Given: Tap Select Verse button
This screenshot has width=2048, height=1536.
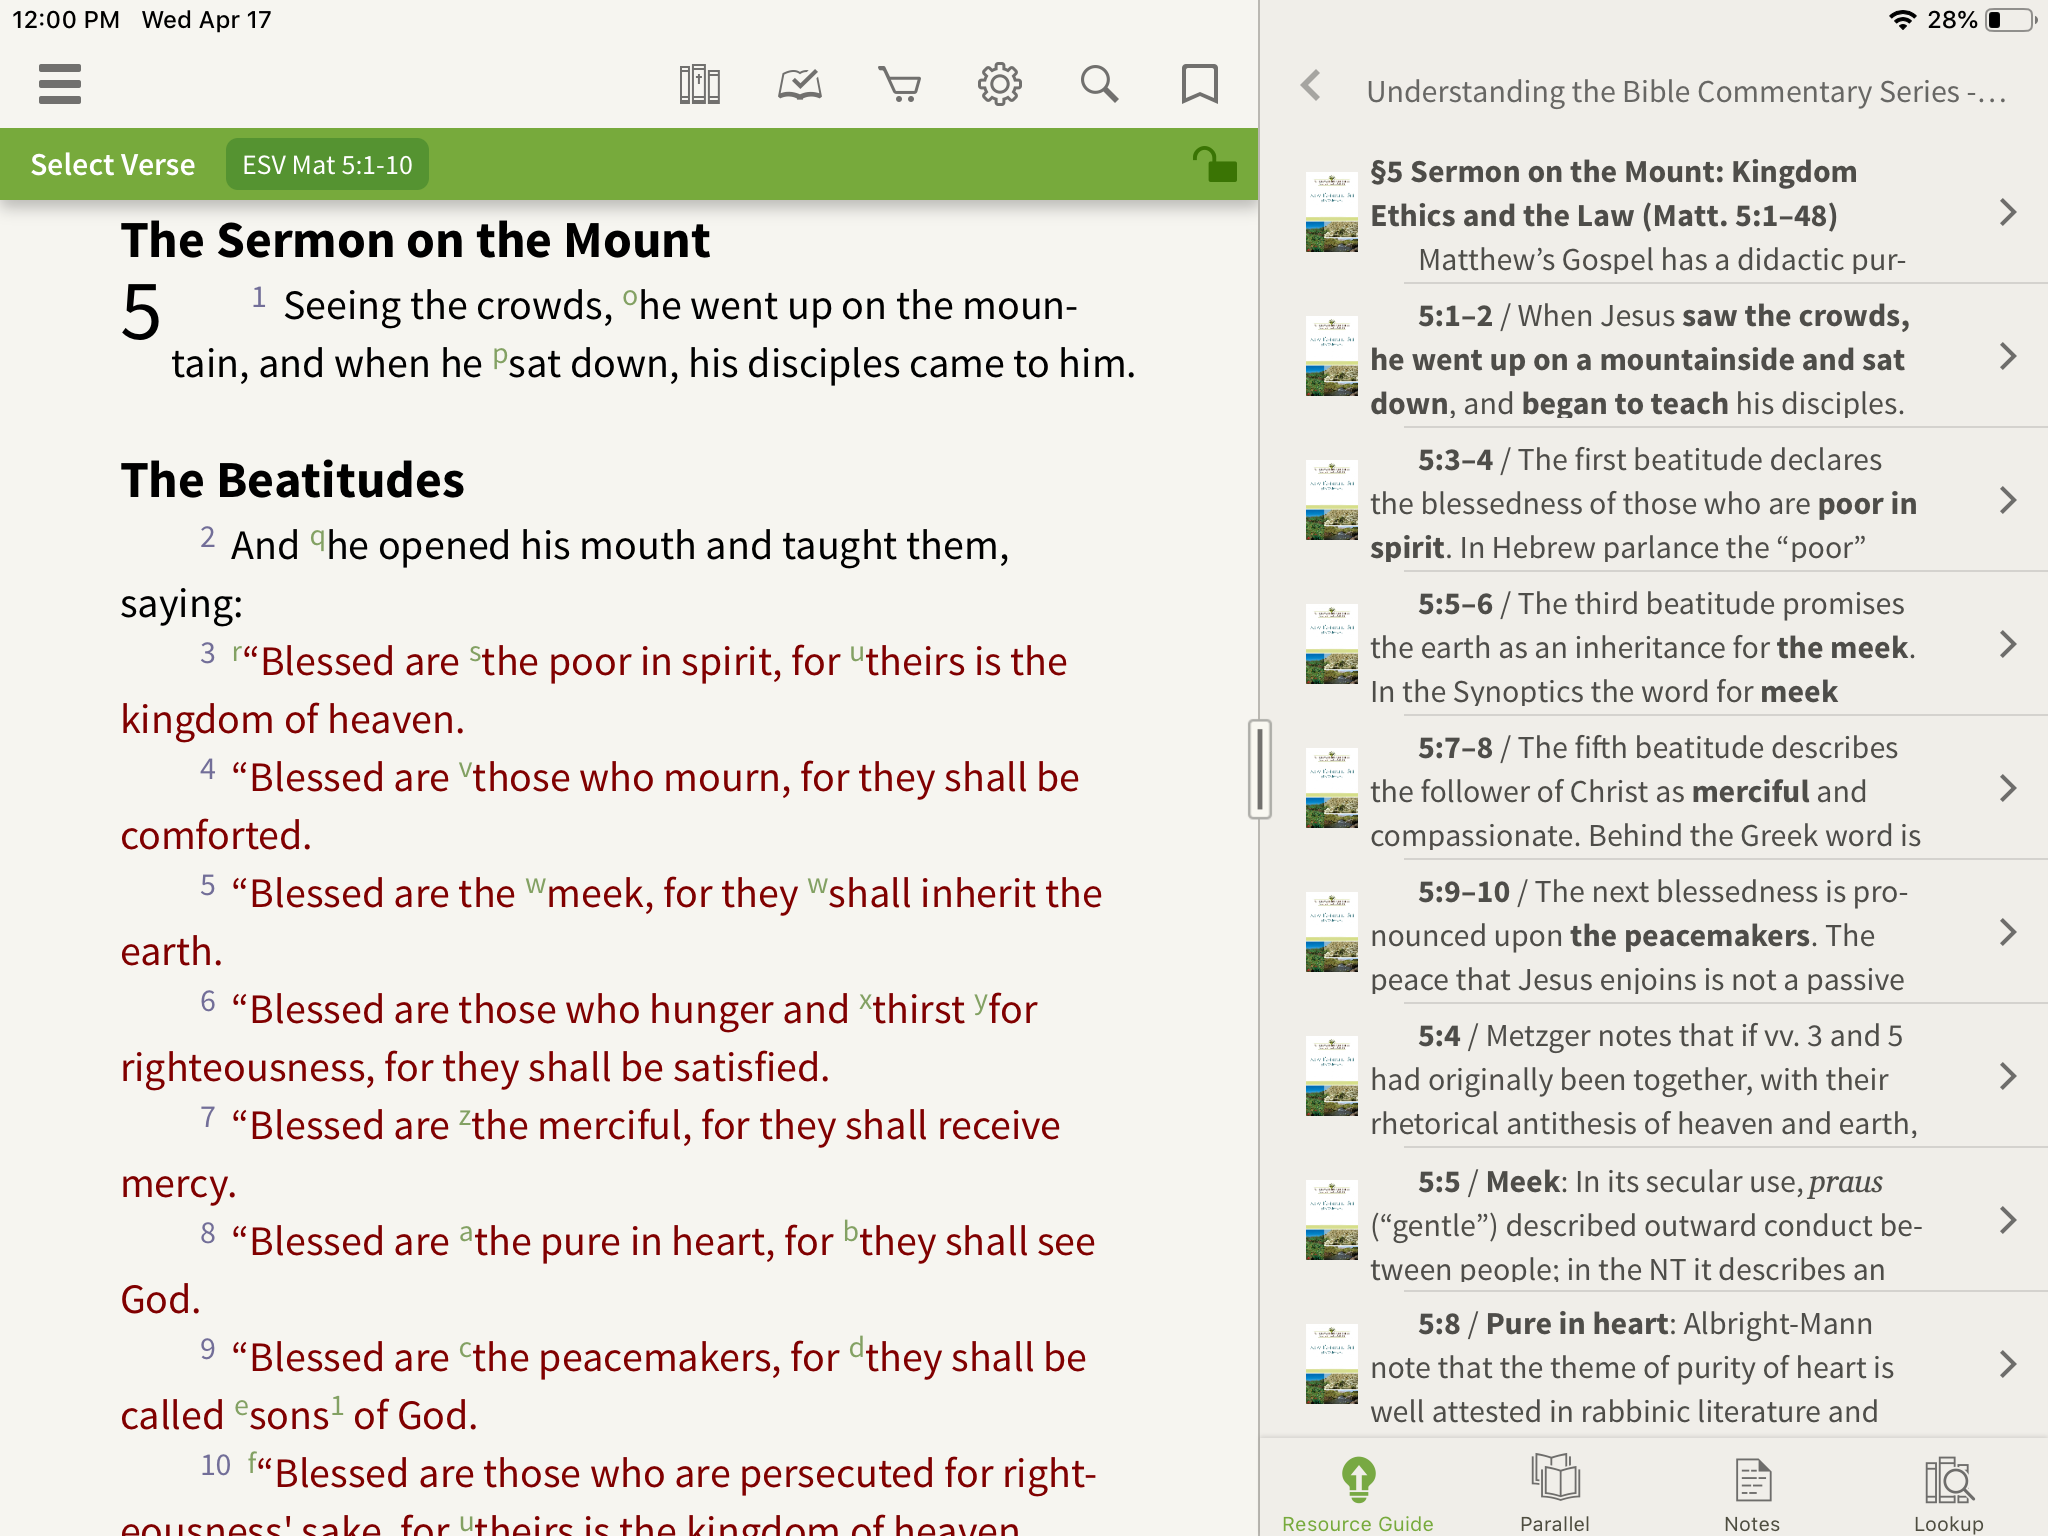Looking at the screenshot, I should (x=113, y=164).
